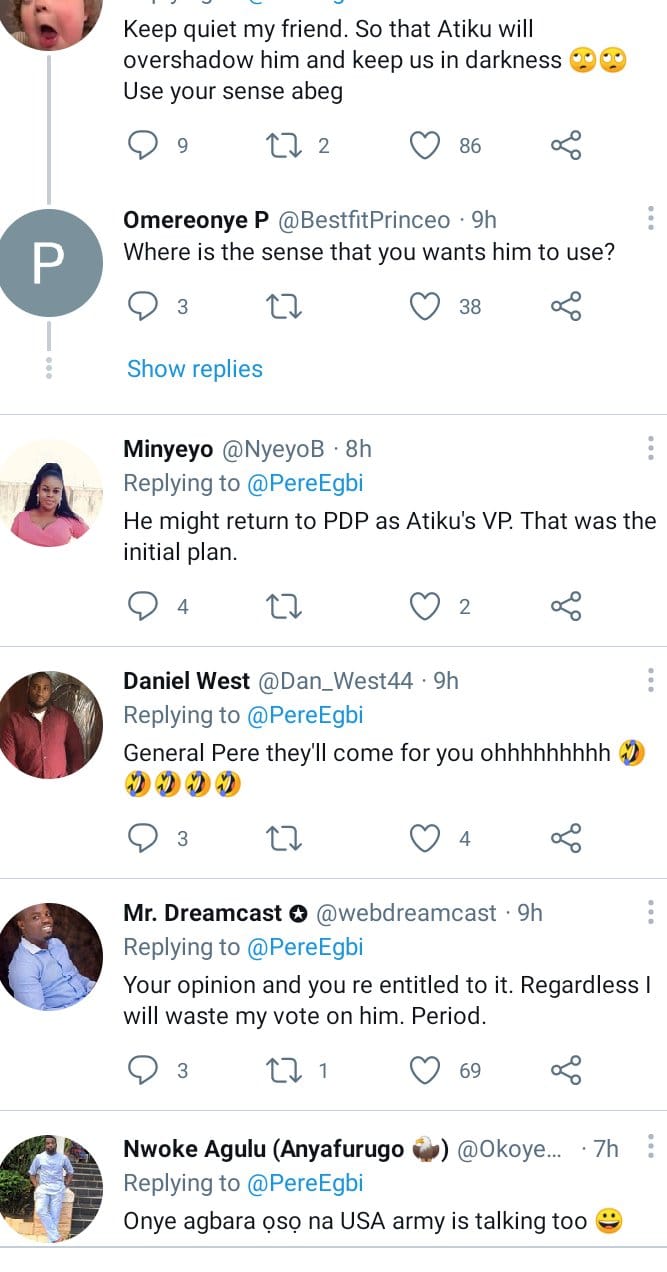Reply to Minyeyo's tweet
The width and height of the screenshot is (667, 1272).
[x=145, y=607]
